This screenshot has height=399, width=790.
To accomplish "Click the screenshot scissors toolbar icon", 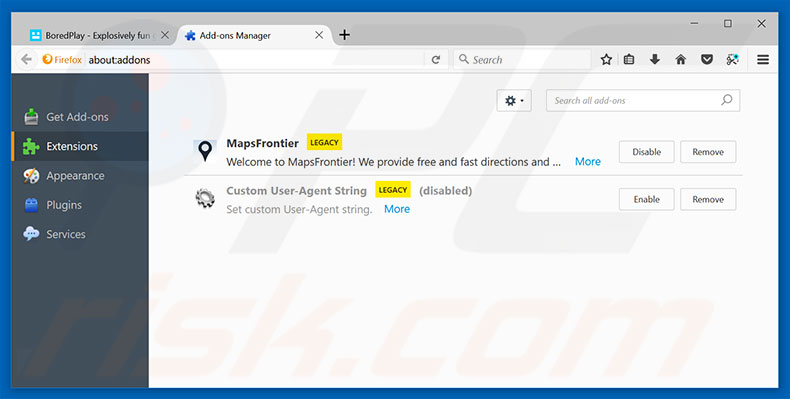I will point(733,59).
